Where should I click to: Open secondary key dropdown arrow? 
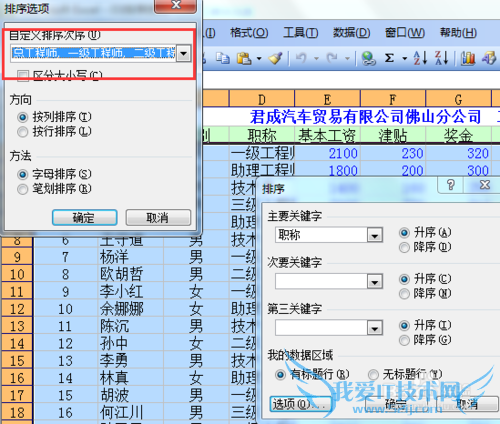[375, 282]
